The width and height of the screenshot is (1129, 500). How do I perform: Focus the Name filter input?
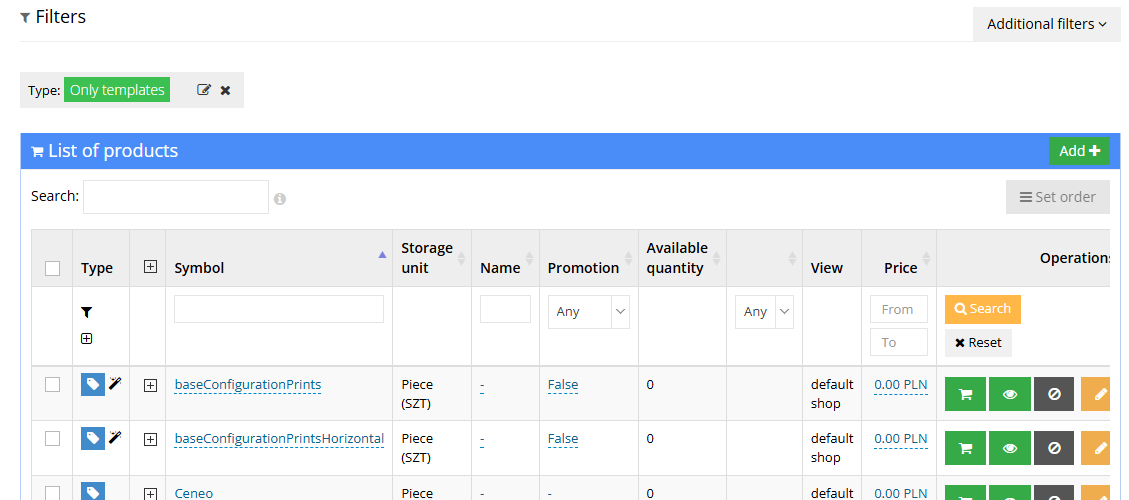tap(505, 309)
